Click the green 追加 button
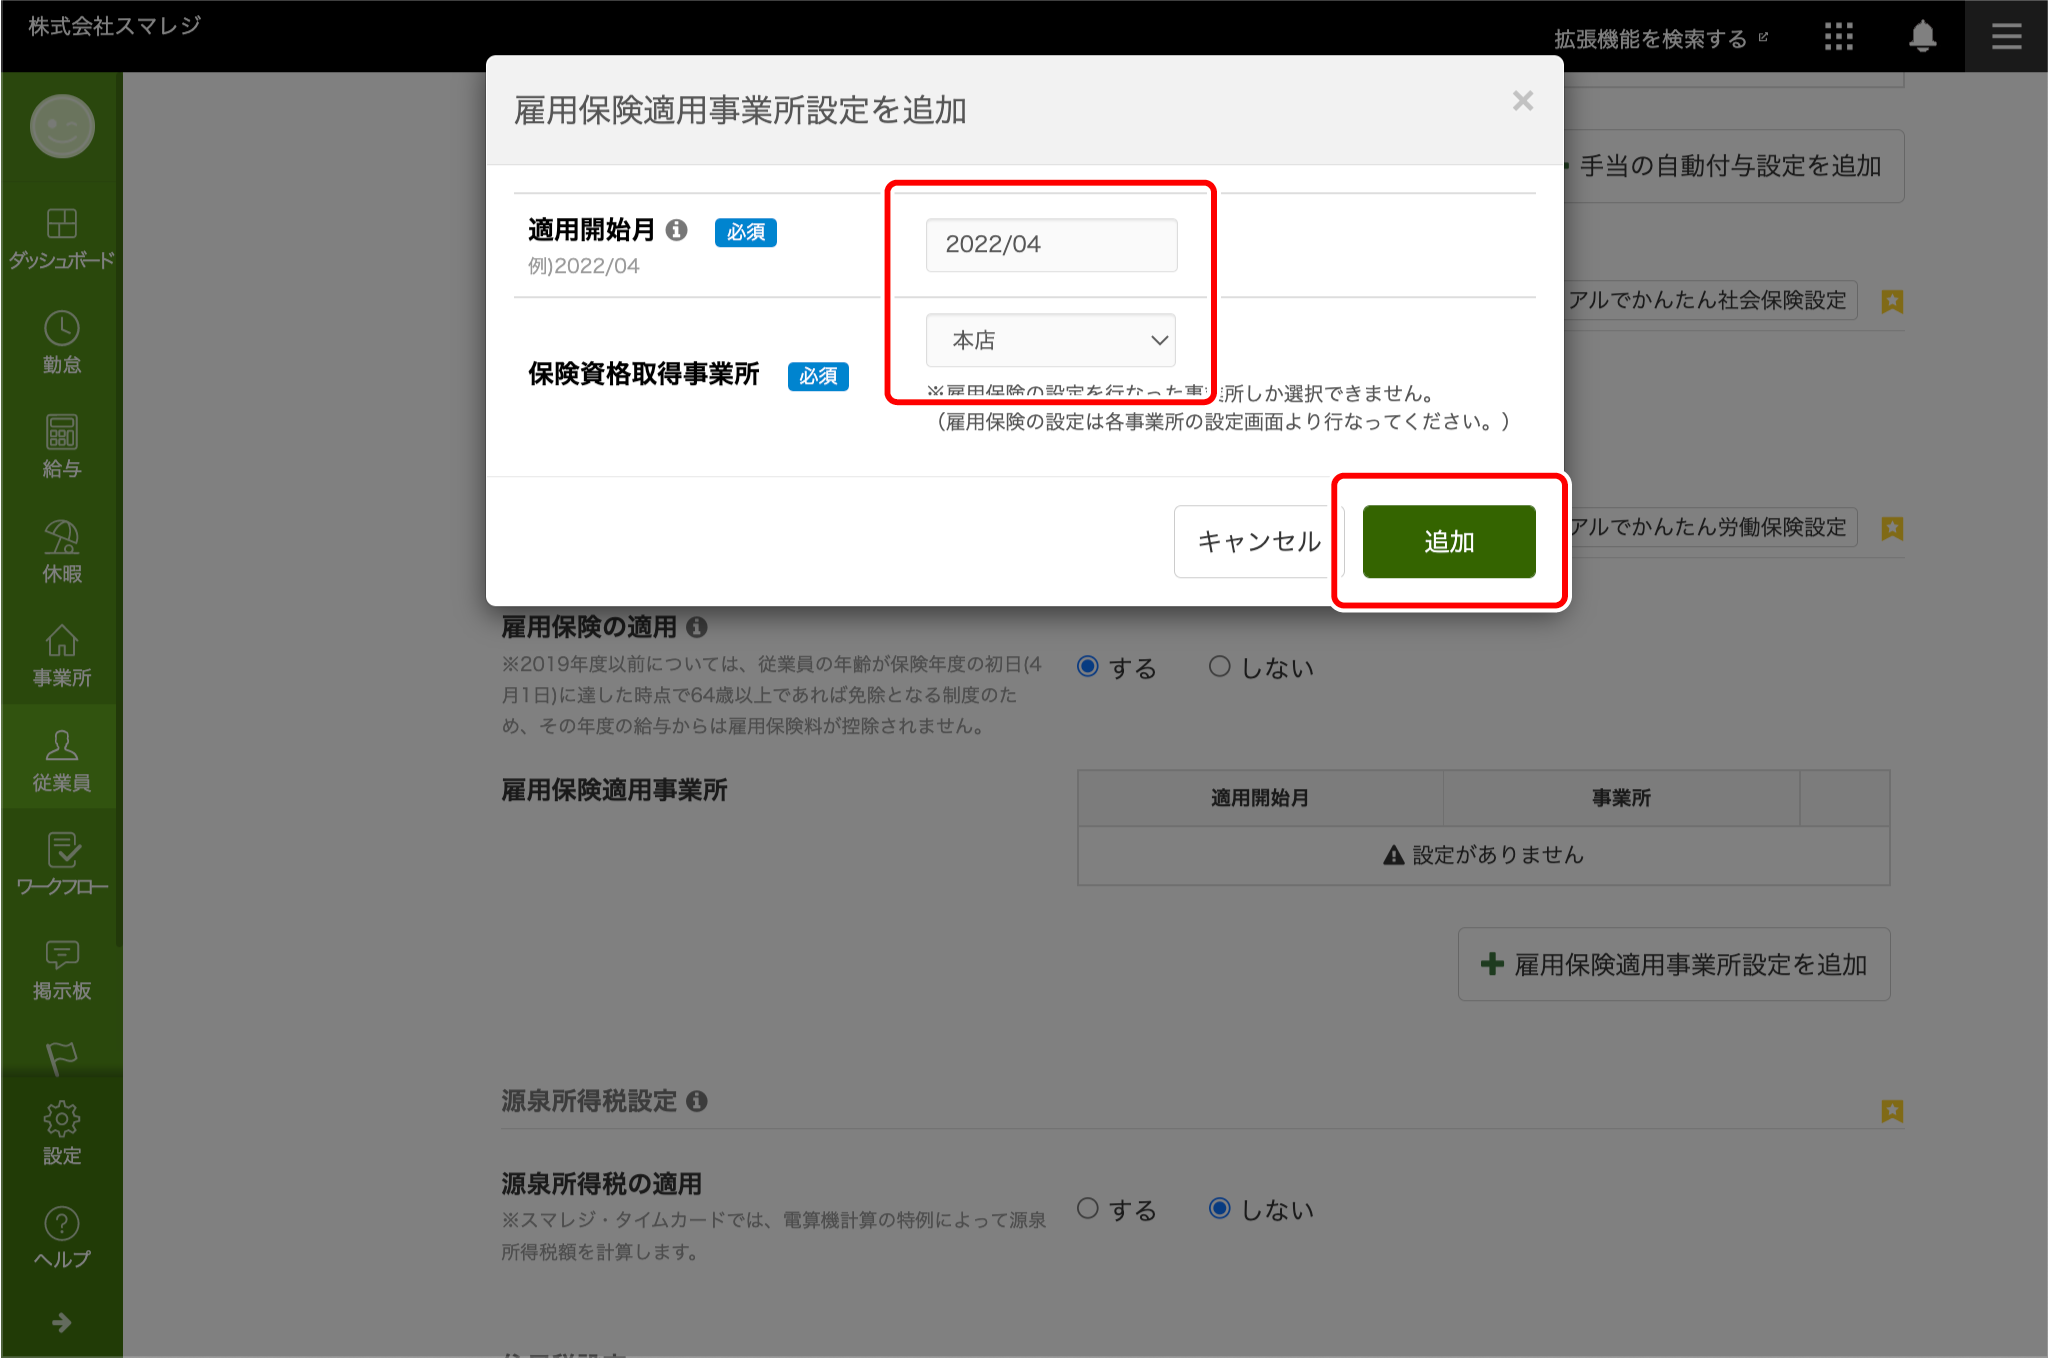 click(x=1448, y=541)
